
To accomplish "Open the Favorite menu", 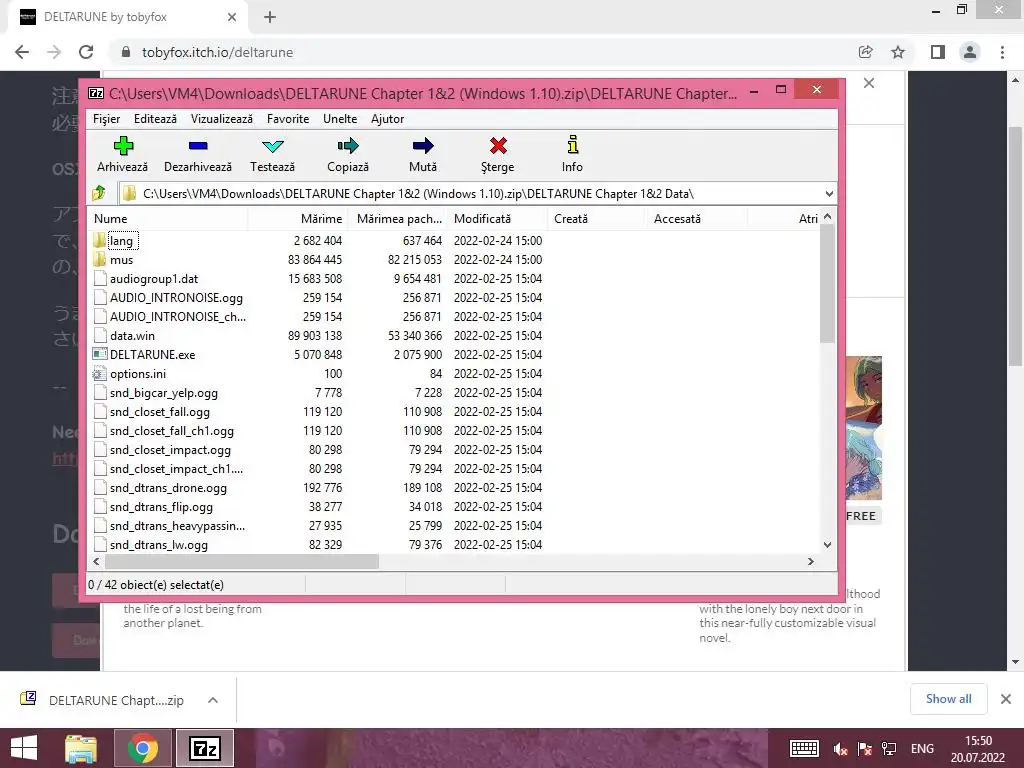I will [x=288, y=119].
